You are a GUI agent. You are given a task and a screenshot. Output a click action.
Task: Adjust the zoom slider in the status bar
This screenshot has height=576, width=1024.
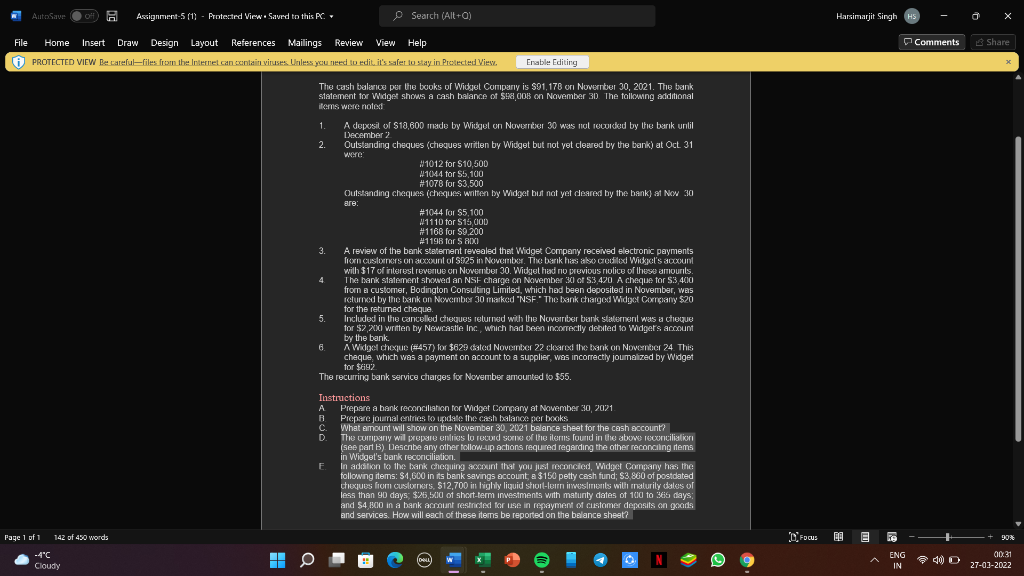(948, 537)
